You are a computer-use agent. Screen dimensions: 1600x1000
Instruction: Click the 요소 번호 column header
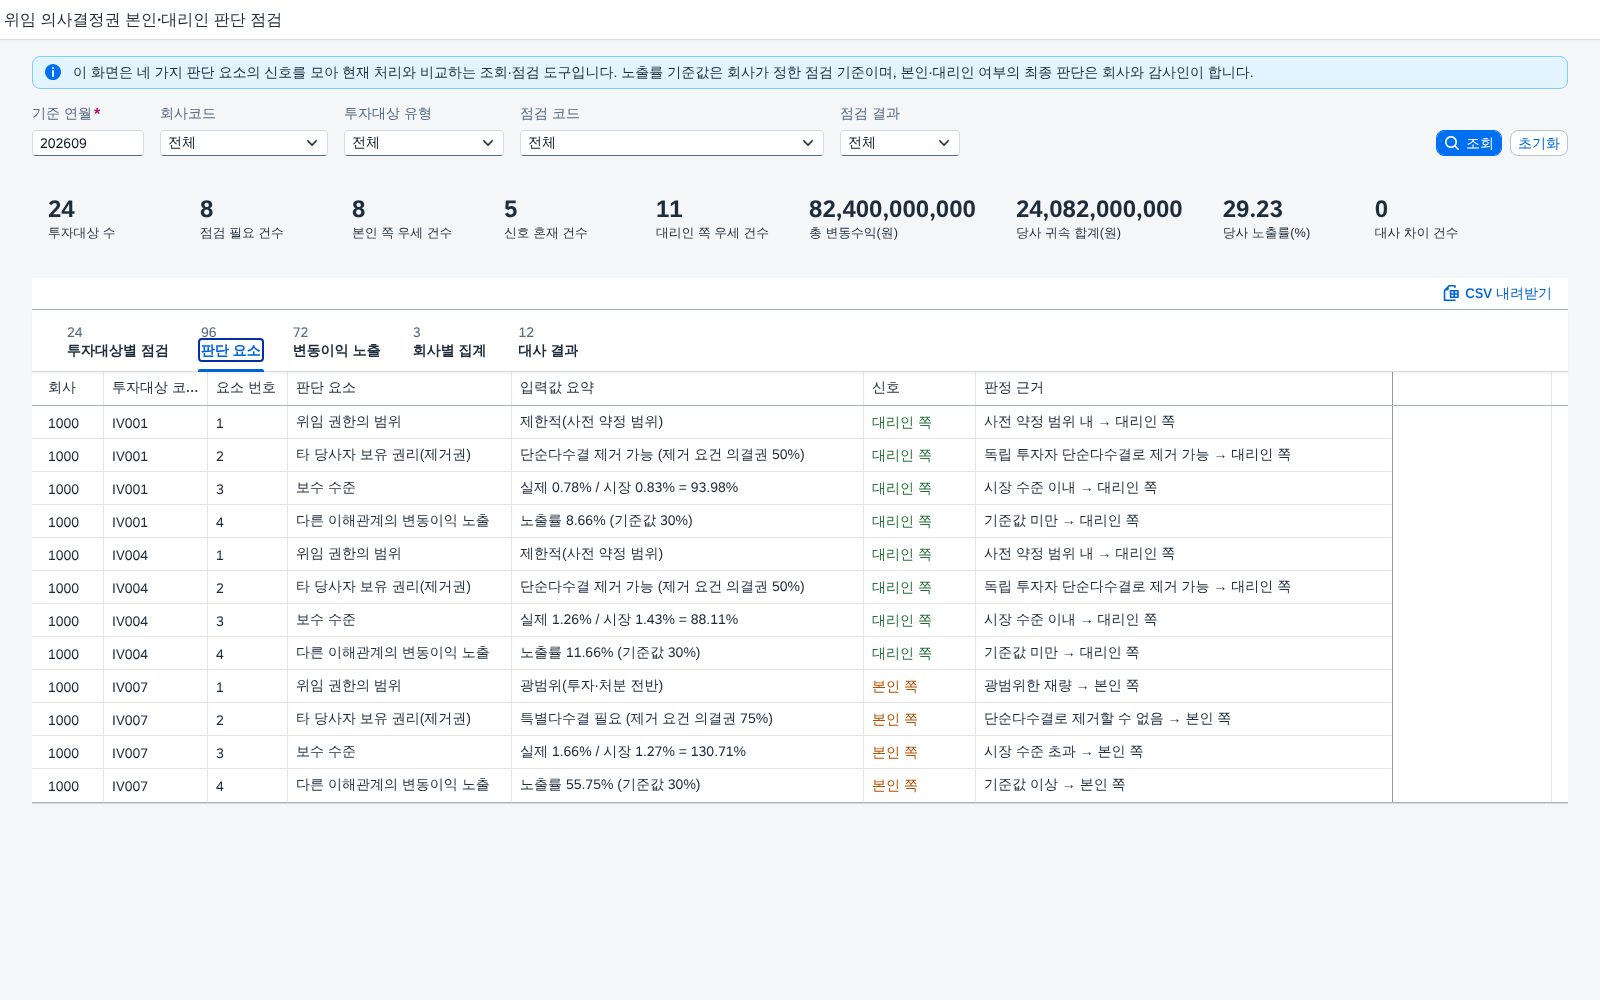[x=247, y=388]
